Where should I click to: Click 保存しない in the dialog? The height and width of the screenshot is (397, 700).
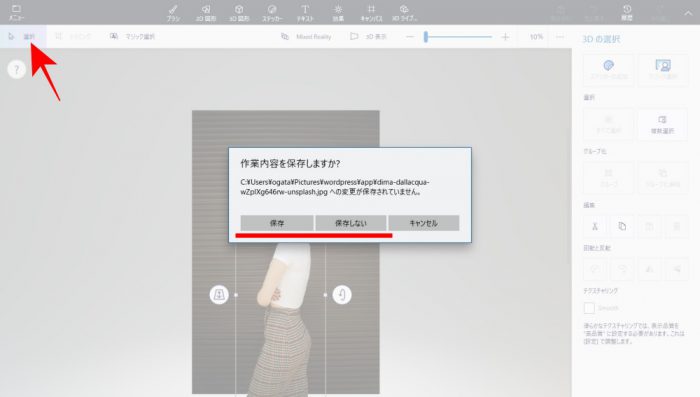tap(350, 223)
